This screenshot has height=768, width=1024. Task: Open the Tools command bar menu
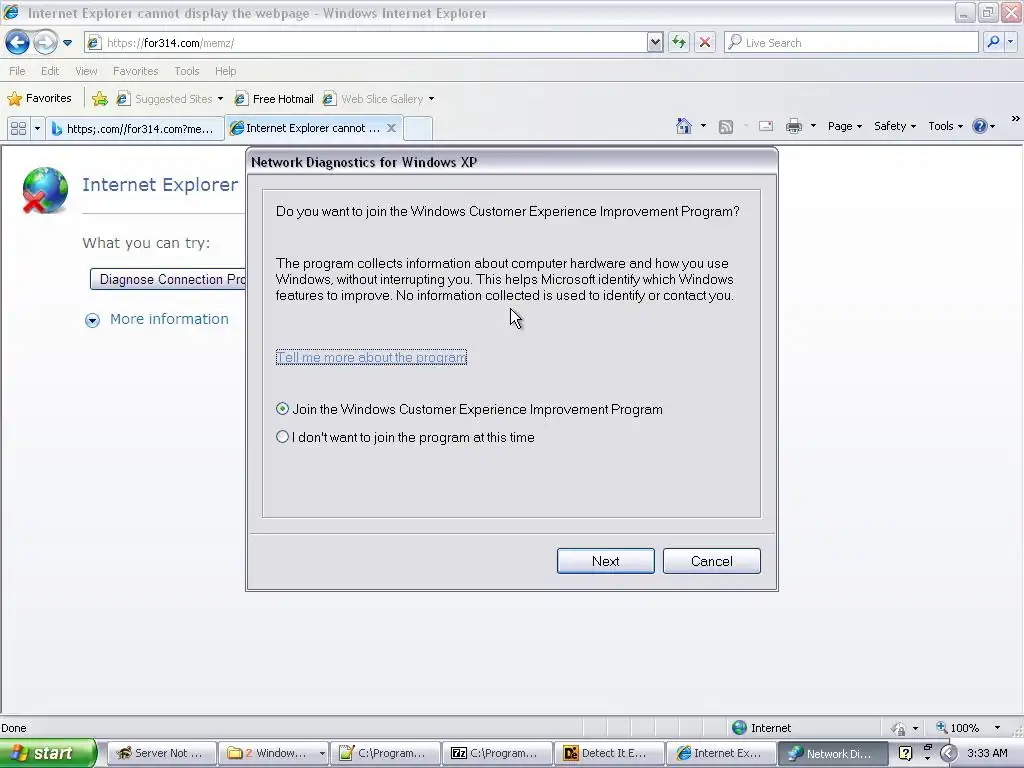pos(946,126)
